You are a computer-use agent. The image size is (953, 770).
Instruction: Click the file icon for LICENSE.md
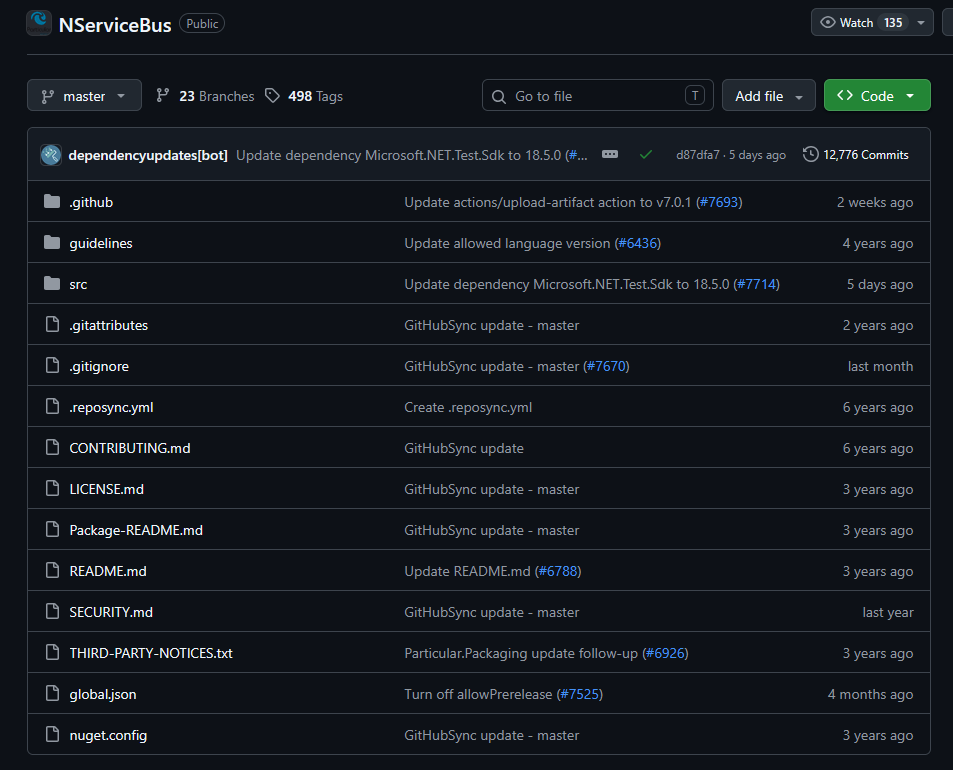52,489
